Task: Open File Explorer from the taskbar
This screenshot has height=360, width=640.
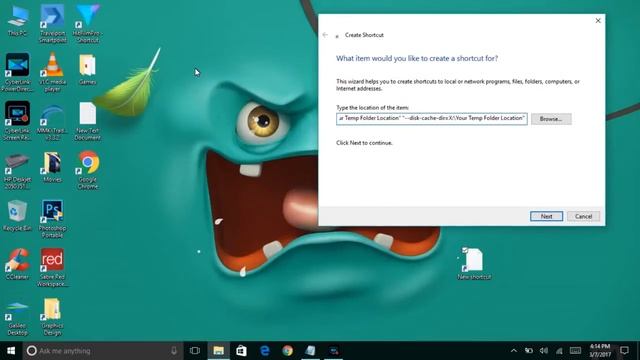Action: pos(218,351)
